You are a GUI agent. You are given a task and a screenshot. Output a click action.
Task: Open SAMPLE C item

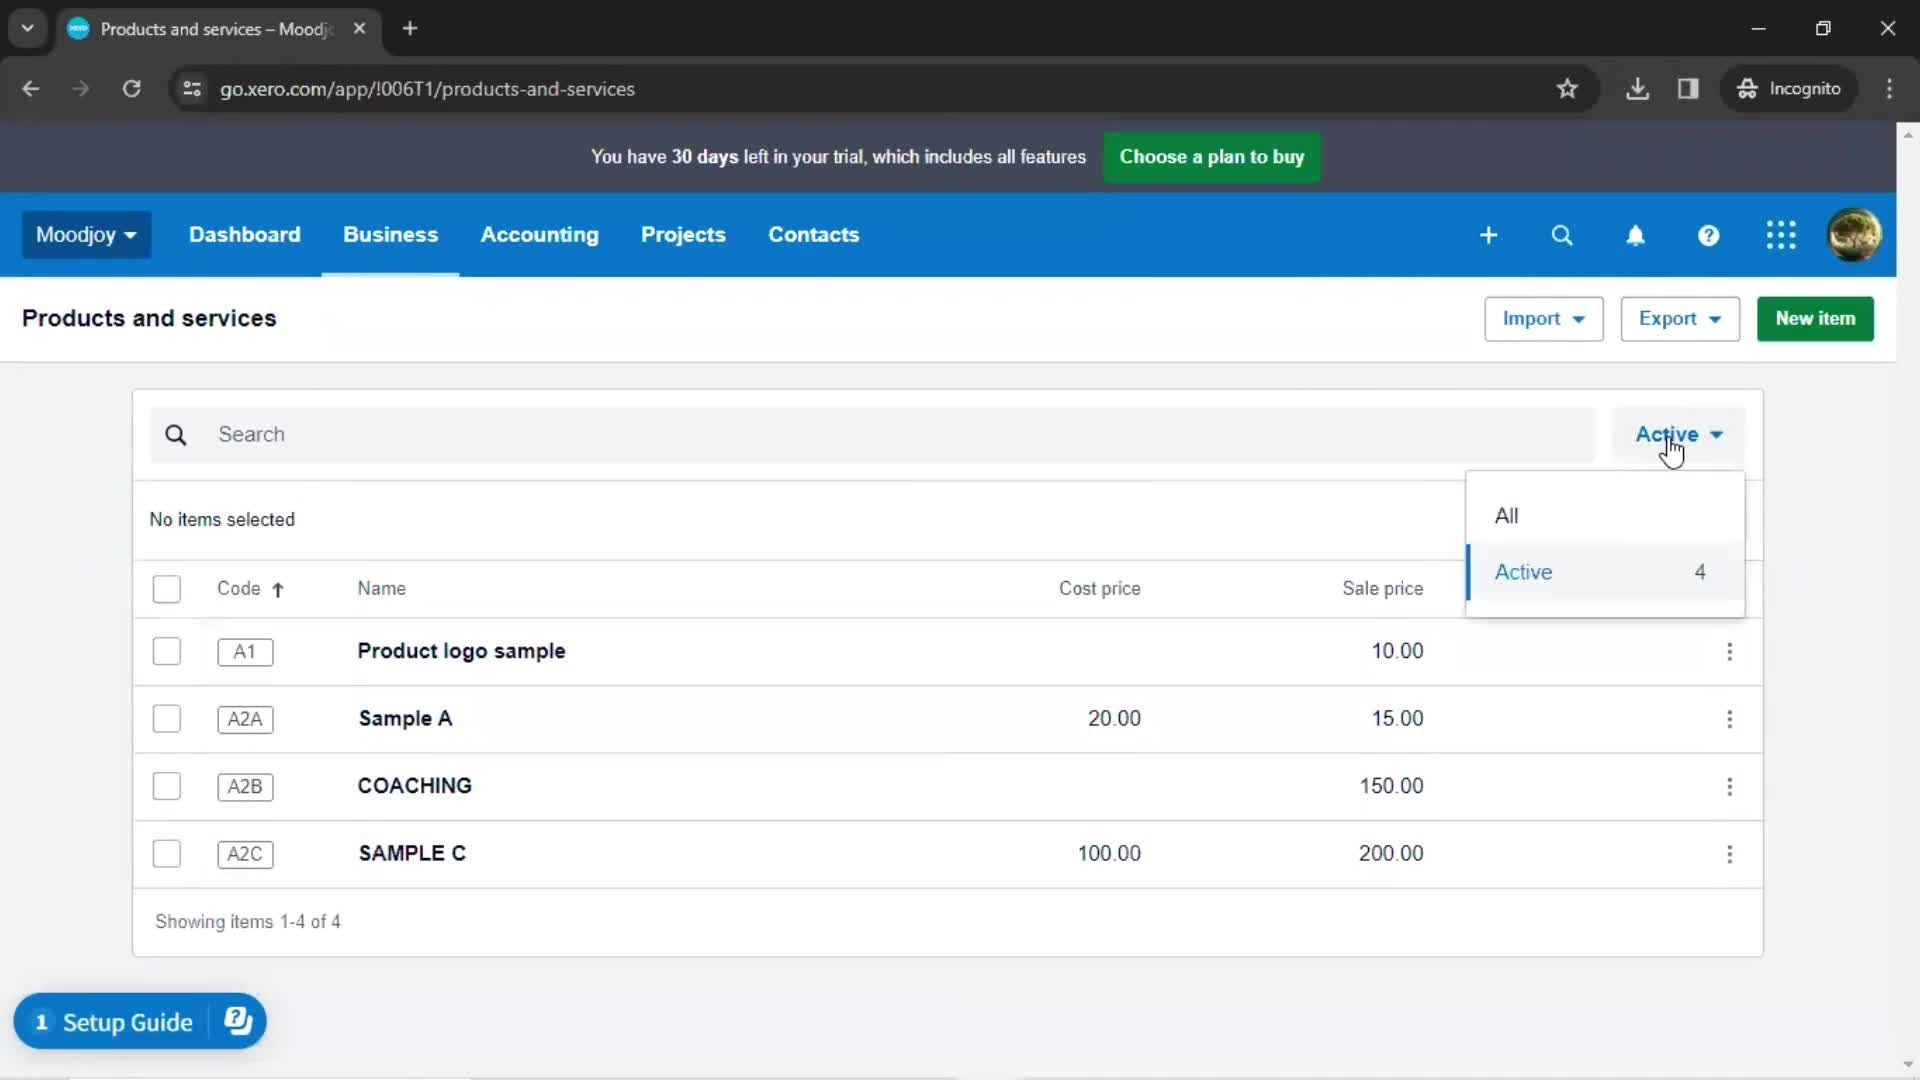[x=412, y=853]
